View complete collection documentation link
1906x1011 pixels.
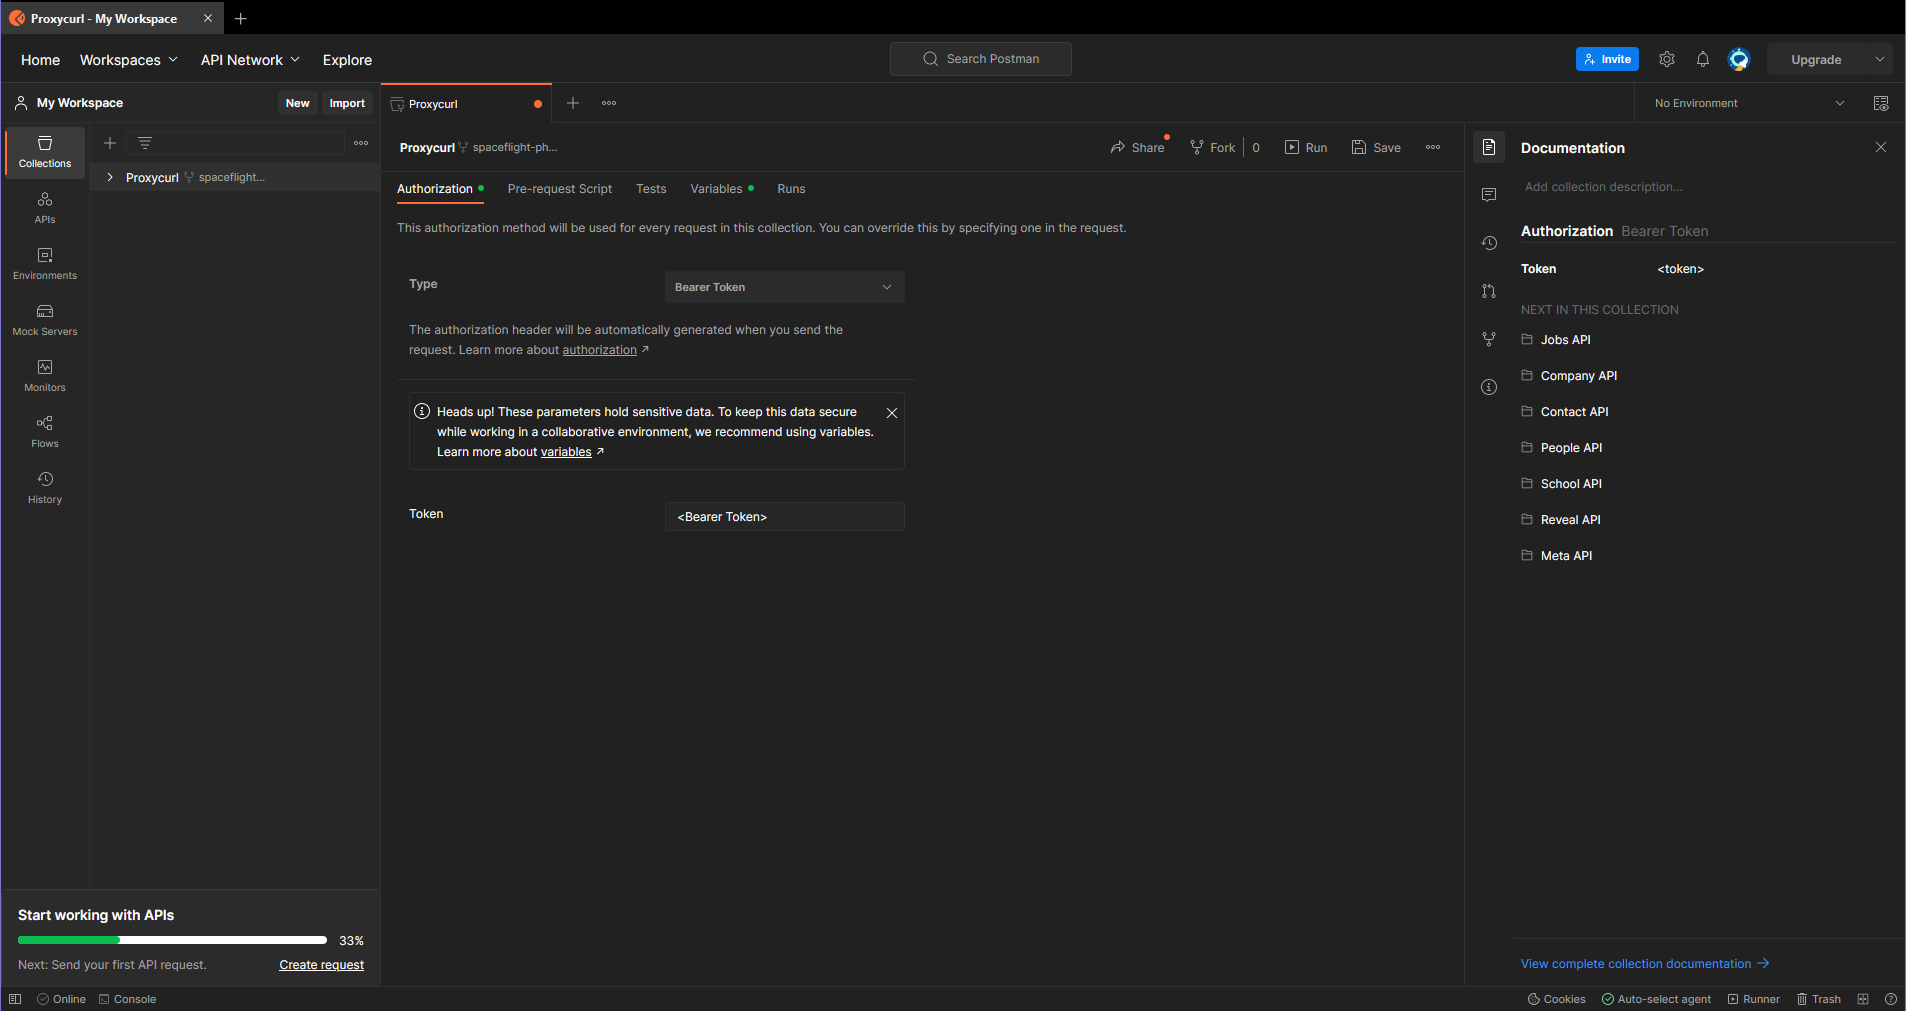(x=1645, y=964)
